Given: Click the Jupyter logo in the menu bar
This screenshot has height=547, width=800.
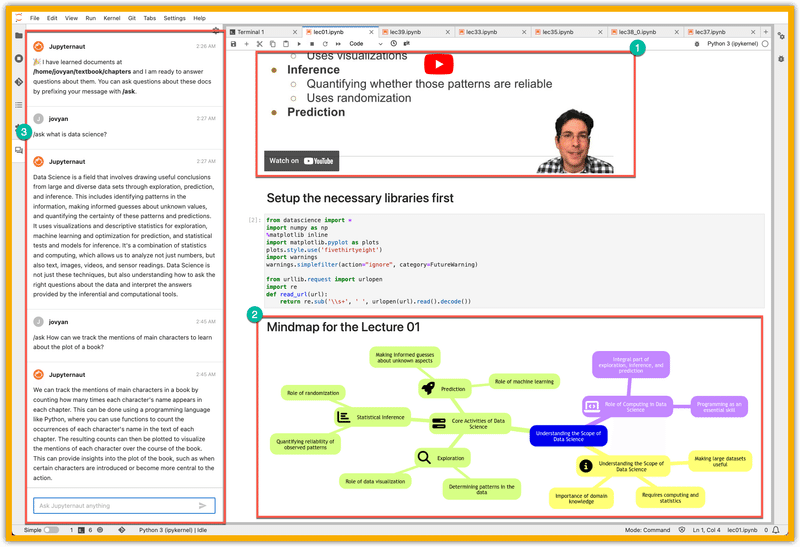Looking at the screenshot, I should click(x=19, y=18).
